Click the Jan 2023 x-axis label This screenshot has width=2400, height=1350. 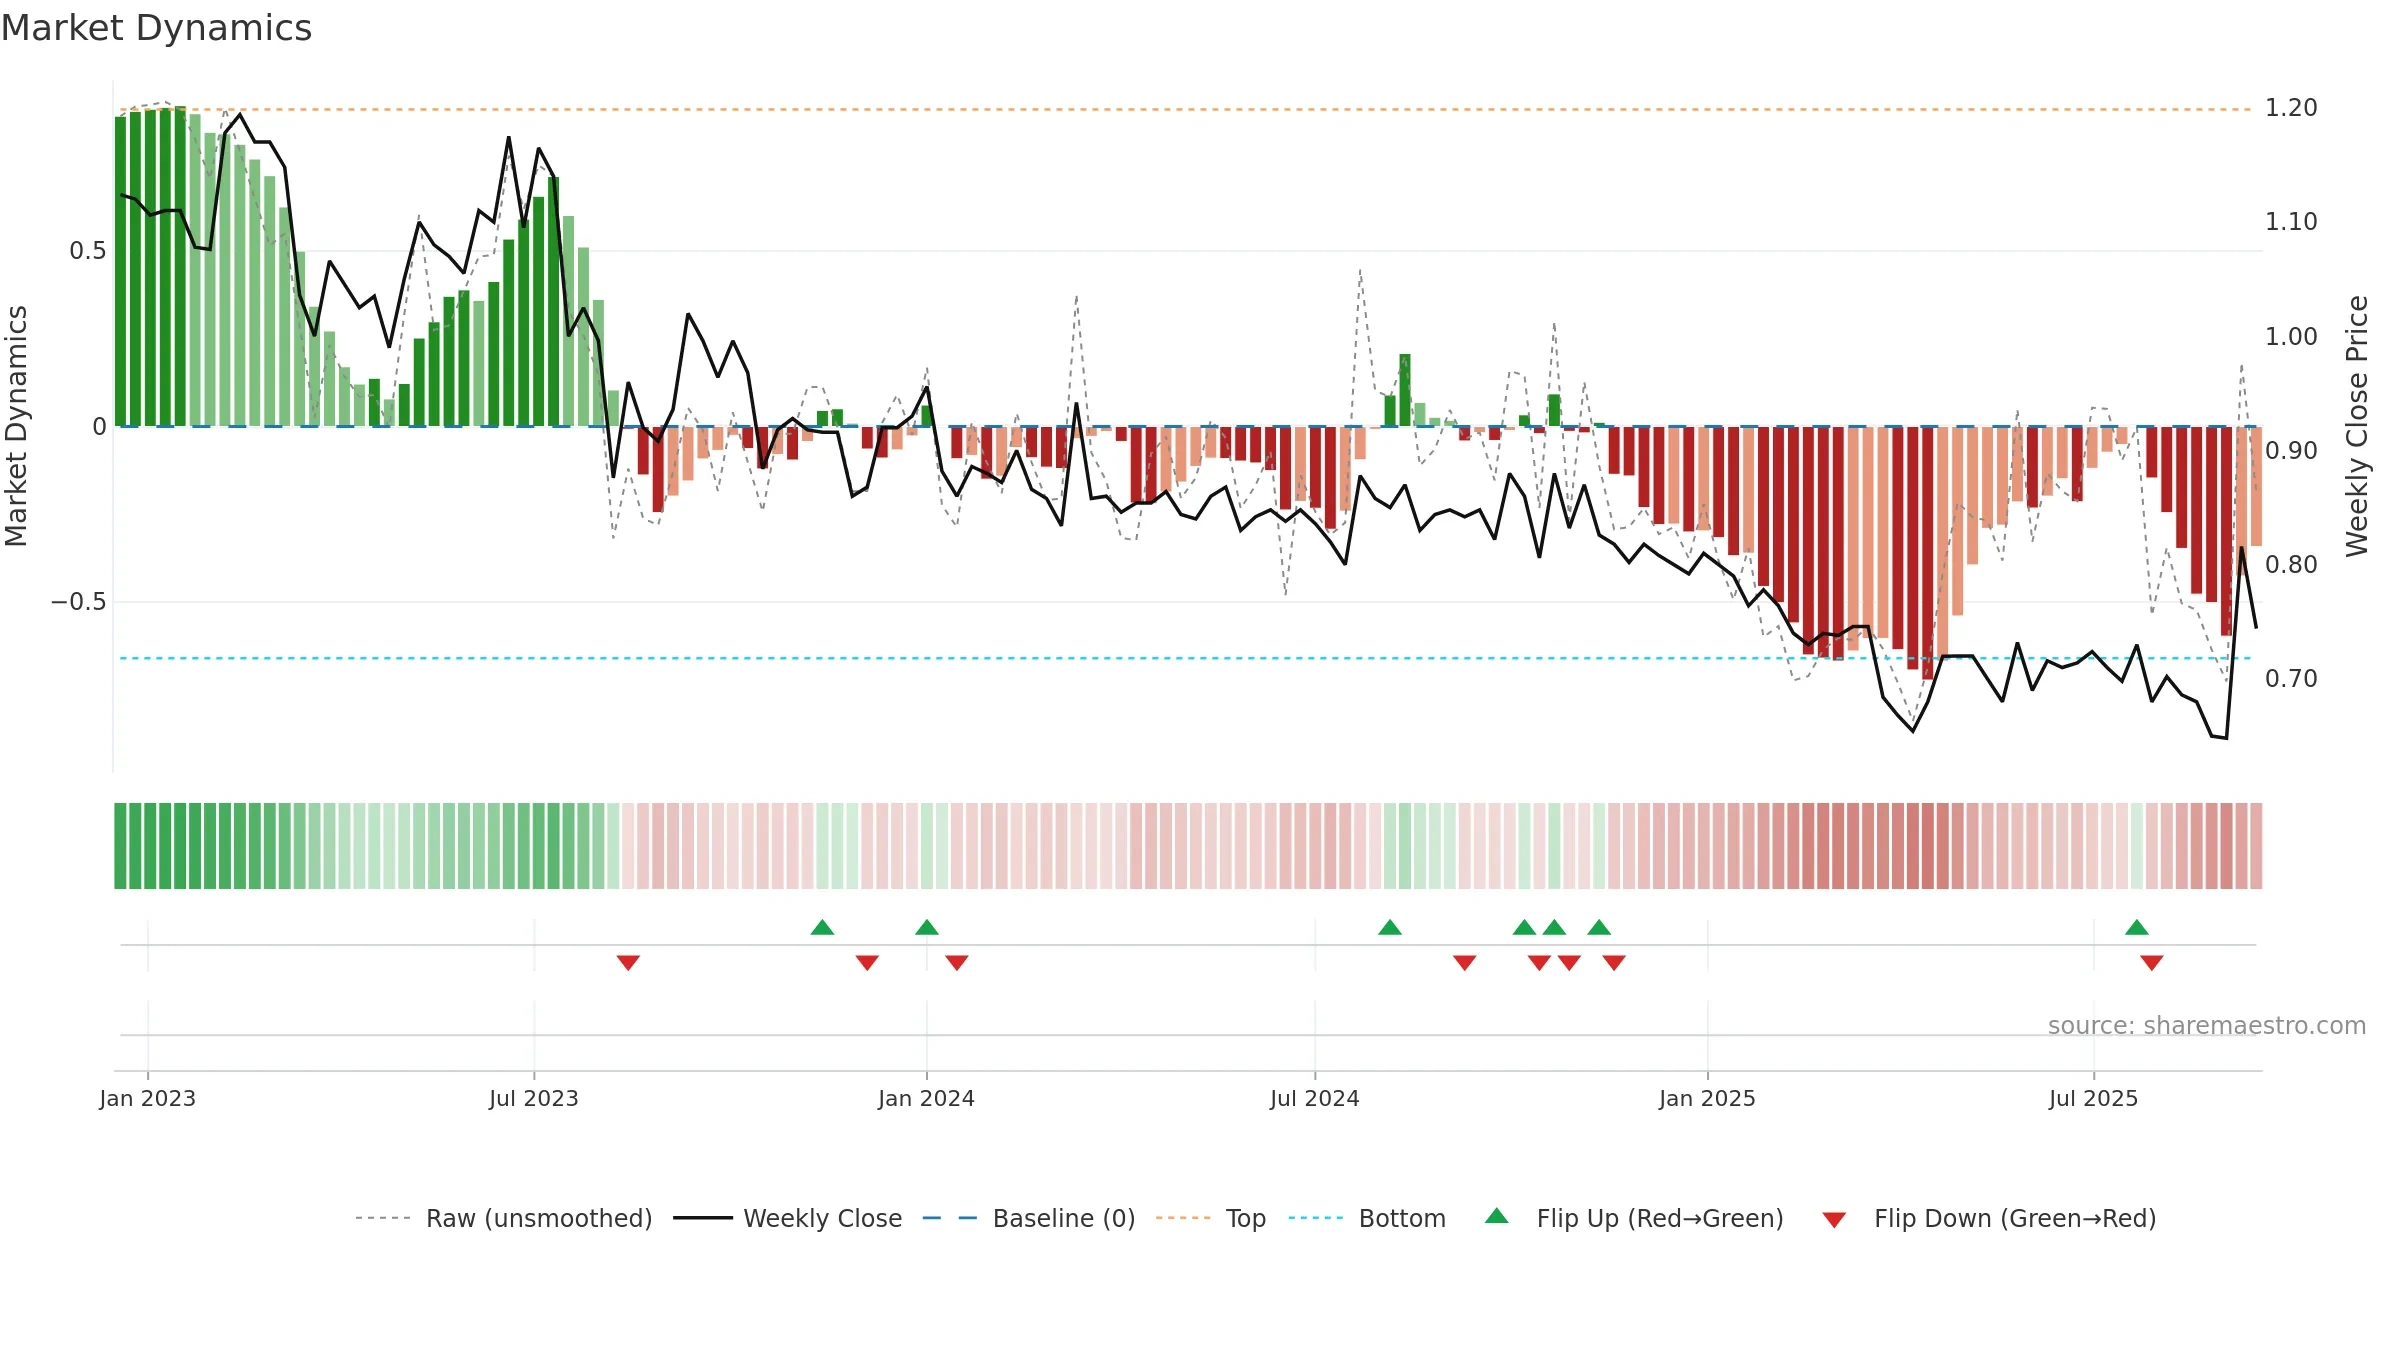tap(148, 1098)
